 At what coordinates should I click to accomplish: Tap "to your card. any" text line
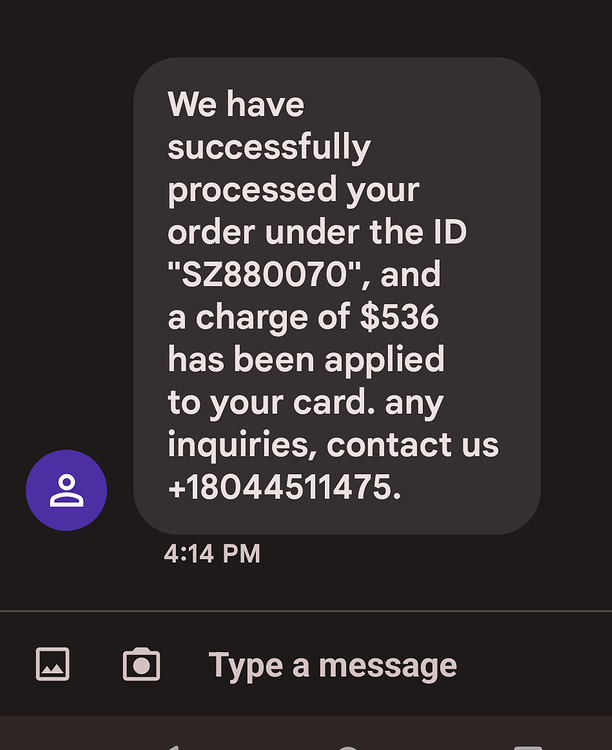pos(306,403)
